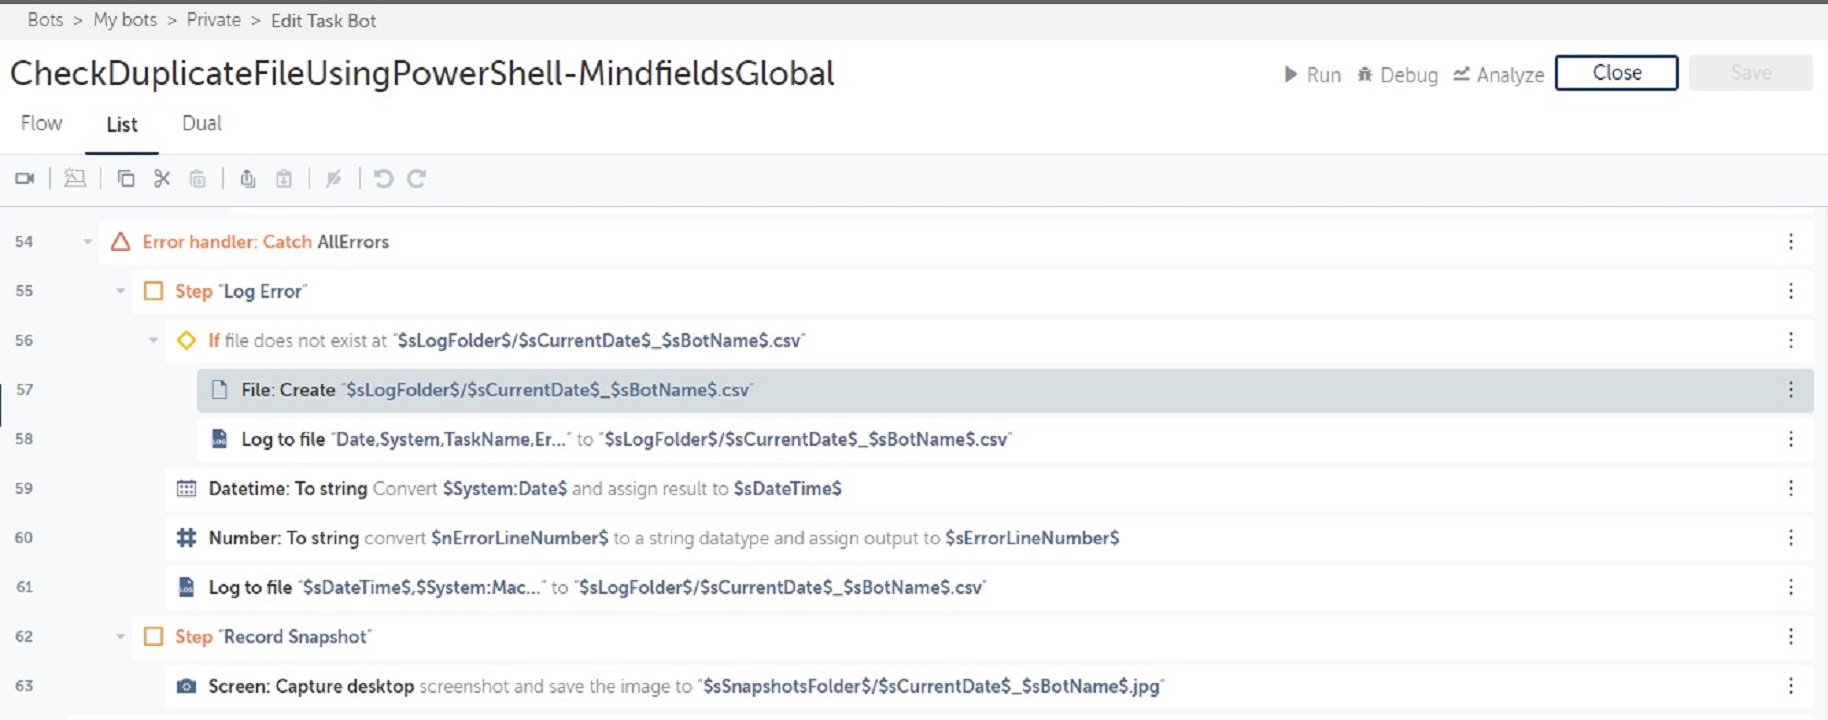This screenshot has width=1828, height=720.
Task: Click the copy action toolbar icon
Action: [x=126, y=179]
